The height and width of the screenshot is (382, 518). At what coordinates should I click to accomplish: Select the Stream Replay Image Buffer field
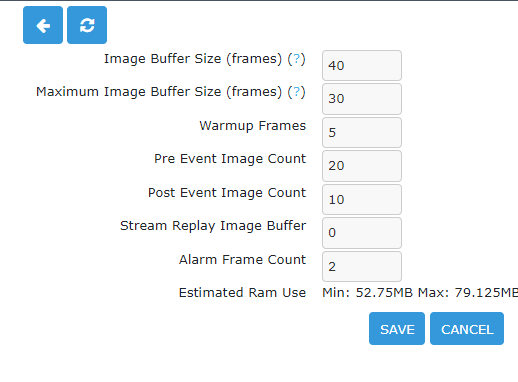pyautogui.click(x=362, y=233)
